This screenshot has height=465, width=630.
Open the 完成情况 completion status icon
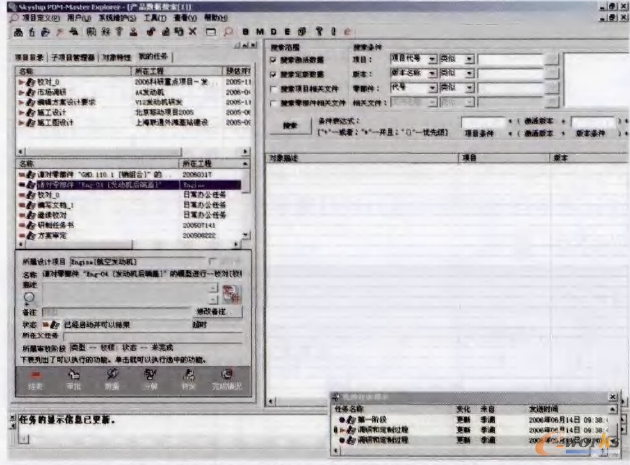(x=228, y=376)
